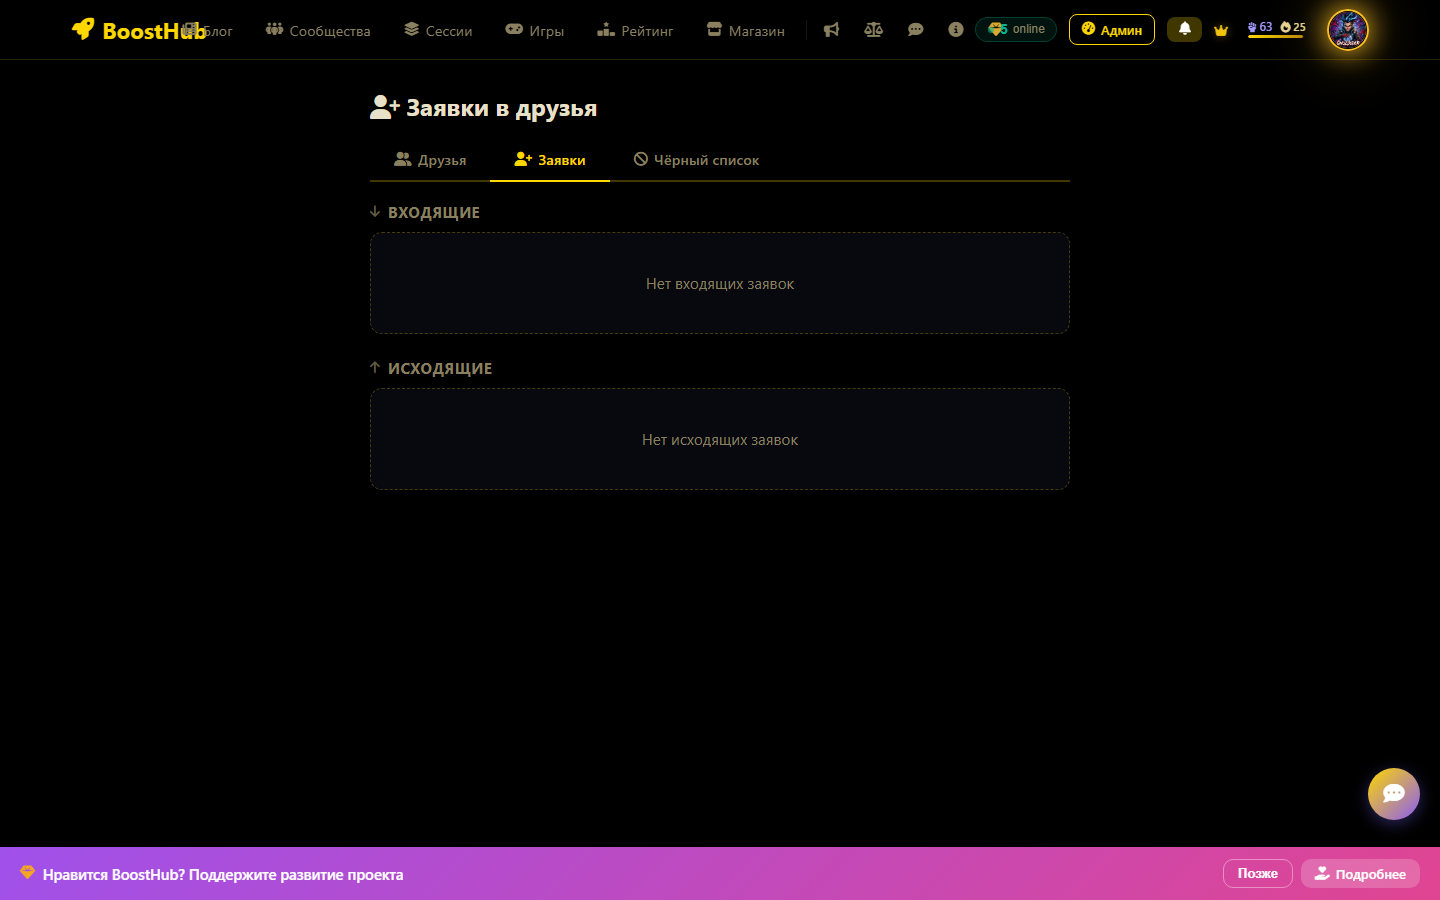Visit the Магазин store link

pos(745,31)
